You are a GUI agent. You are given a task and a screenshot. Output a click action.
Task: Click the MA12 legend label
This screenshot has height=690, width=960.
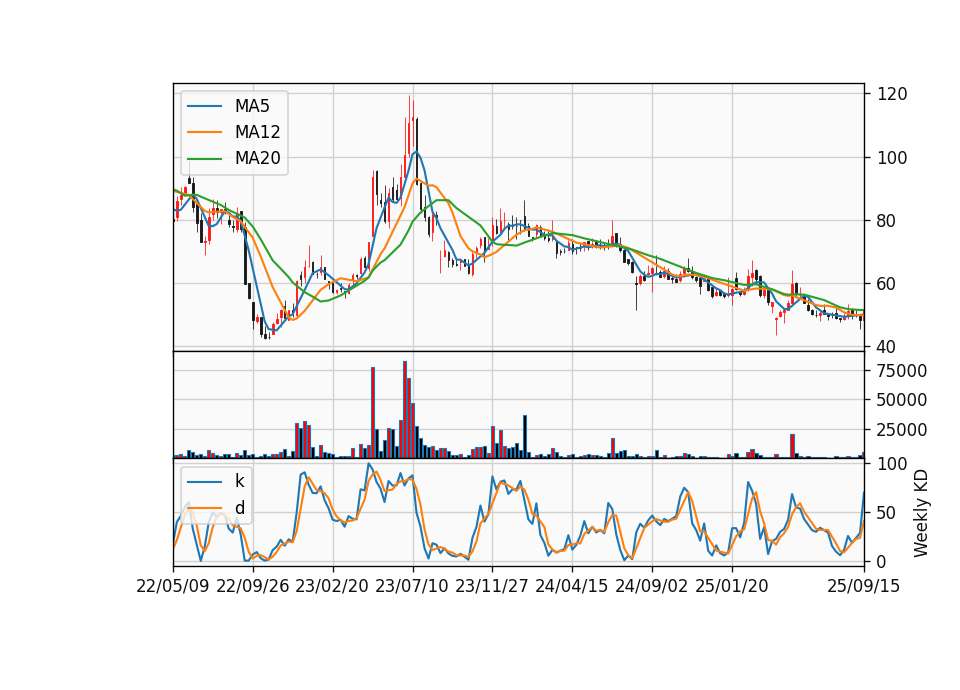point(257,132)
